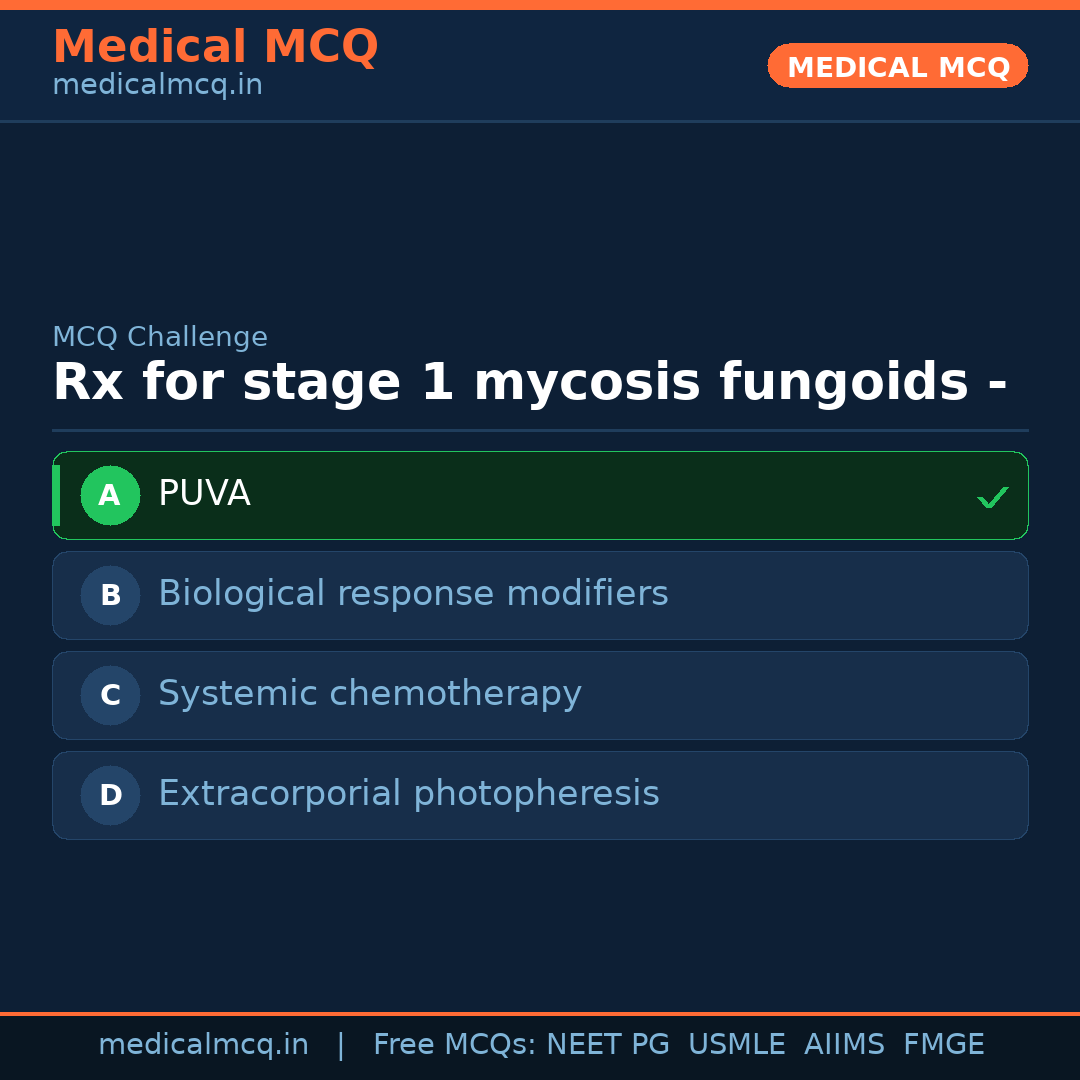Click the Medical MCQ logo text
Image resolution: width=1080 pixels, height=1080 pixels.
(x=216, y=46)
